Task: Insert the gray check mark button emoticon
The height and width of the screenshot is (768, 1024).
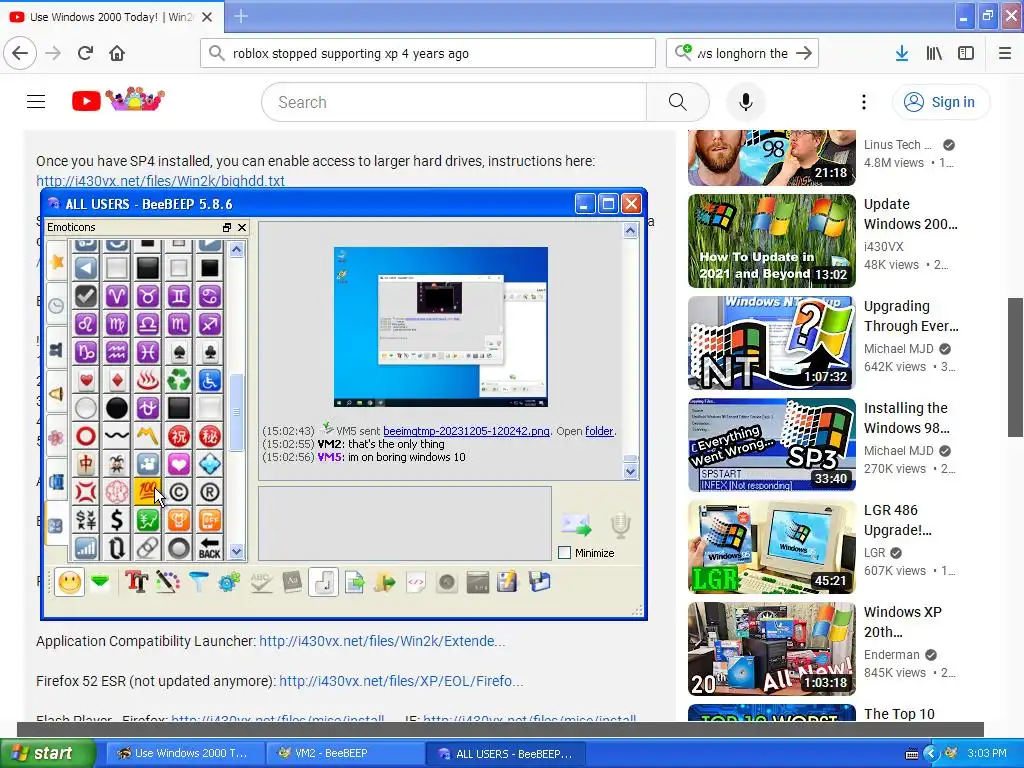Action: pyautogui.click(x=86, y=296)
